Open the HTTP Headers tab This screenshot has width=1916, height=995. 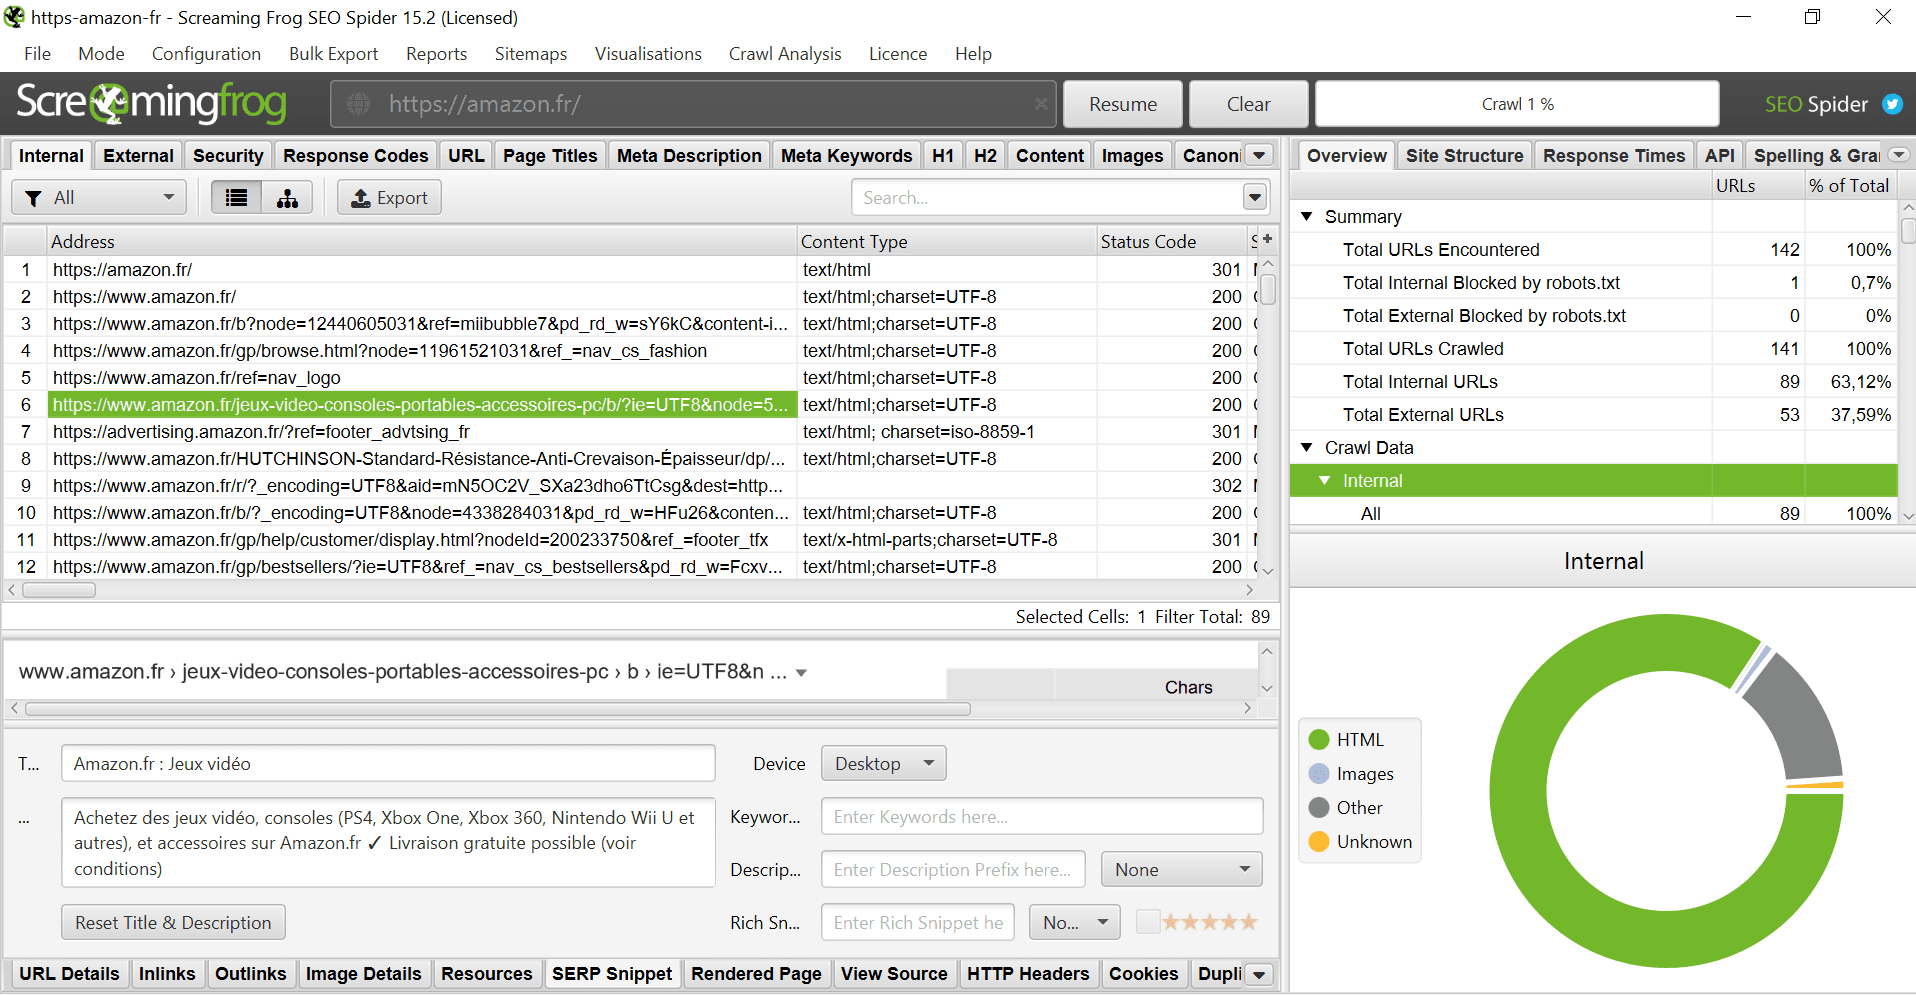coord(1028,974)
